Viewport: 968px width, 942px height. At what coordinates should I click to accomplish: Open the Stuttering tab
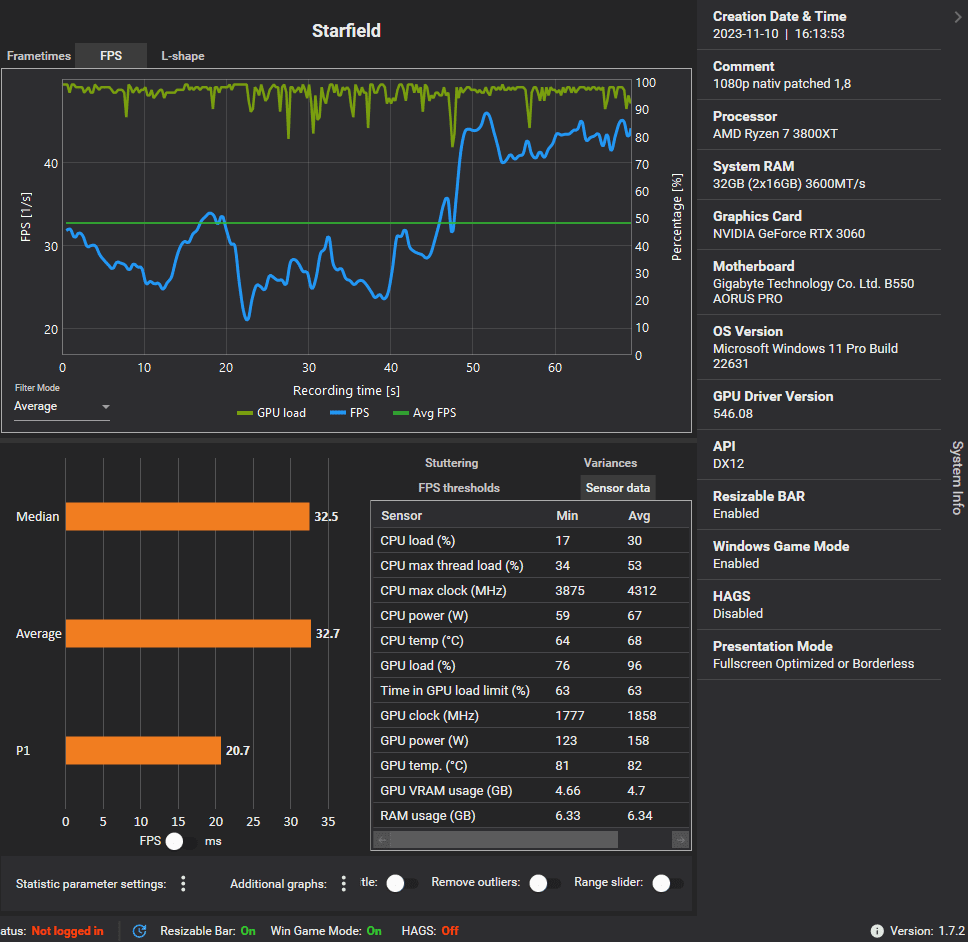coord(451,463)
